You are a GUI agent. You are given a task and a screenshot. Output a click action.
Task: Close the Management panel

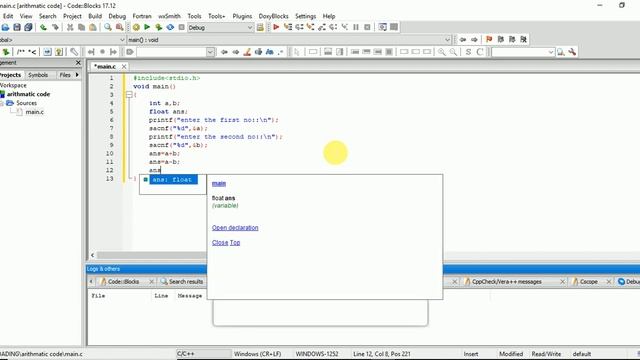click(78, 62)
